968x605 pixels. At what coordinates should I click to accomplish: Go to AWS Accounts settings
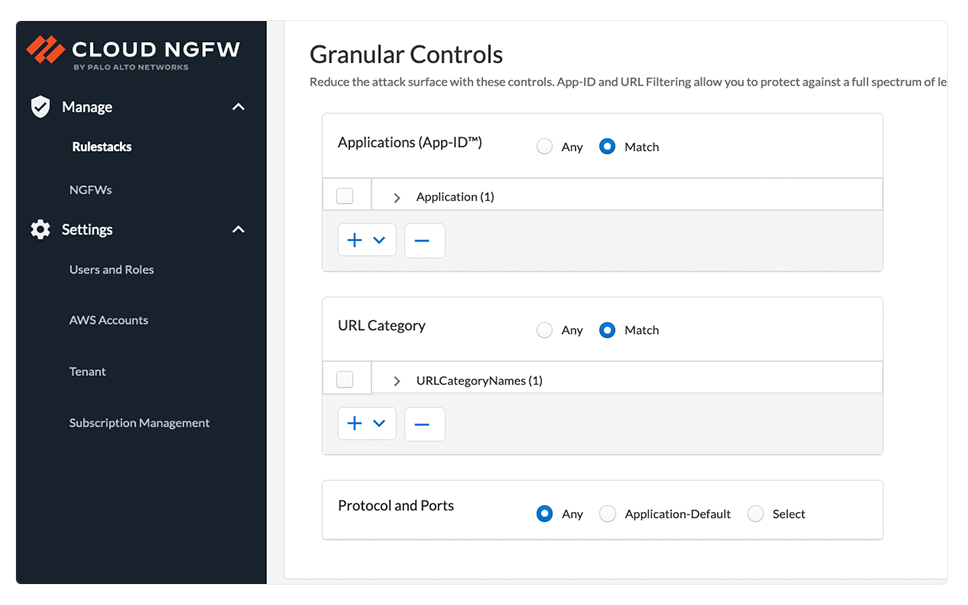(x=108, y=321)
